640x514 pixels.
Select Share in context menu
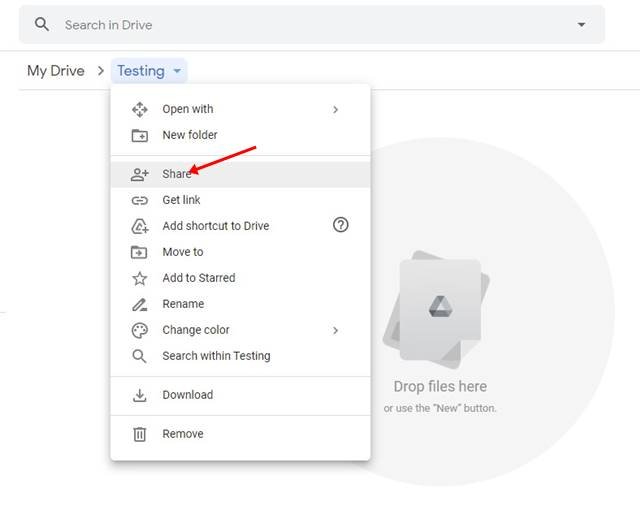240,174
